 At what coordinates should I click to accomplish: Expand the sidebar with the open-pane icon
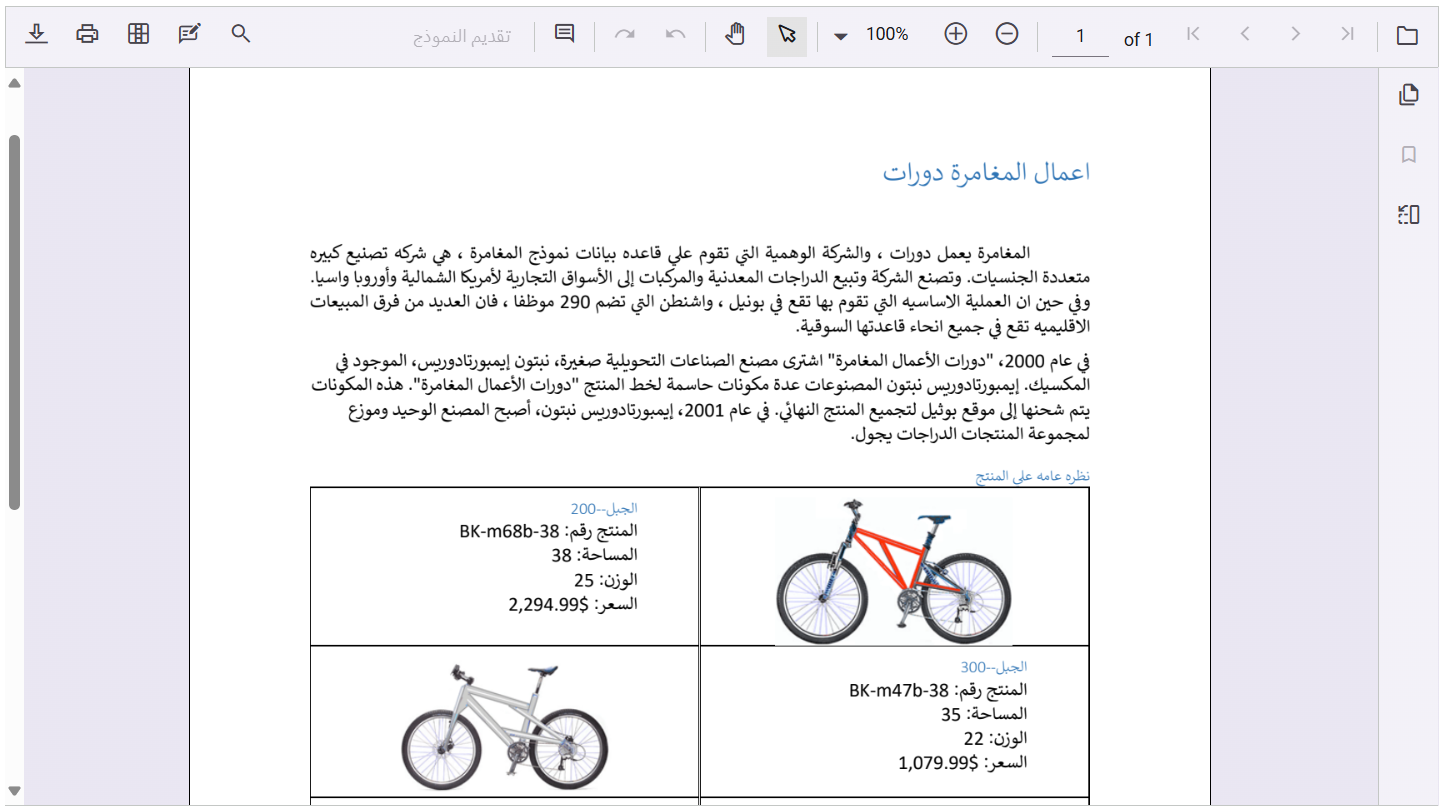pyautogui.click(x=1409, y=214)
